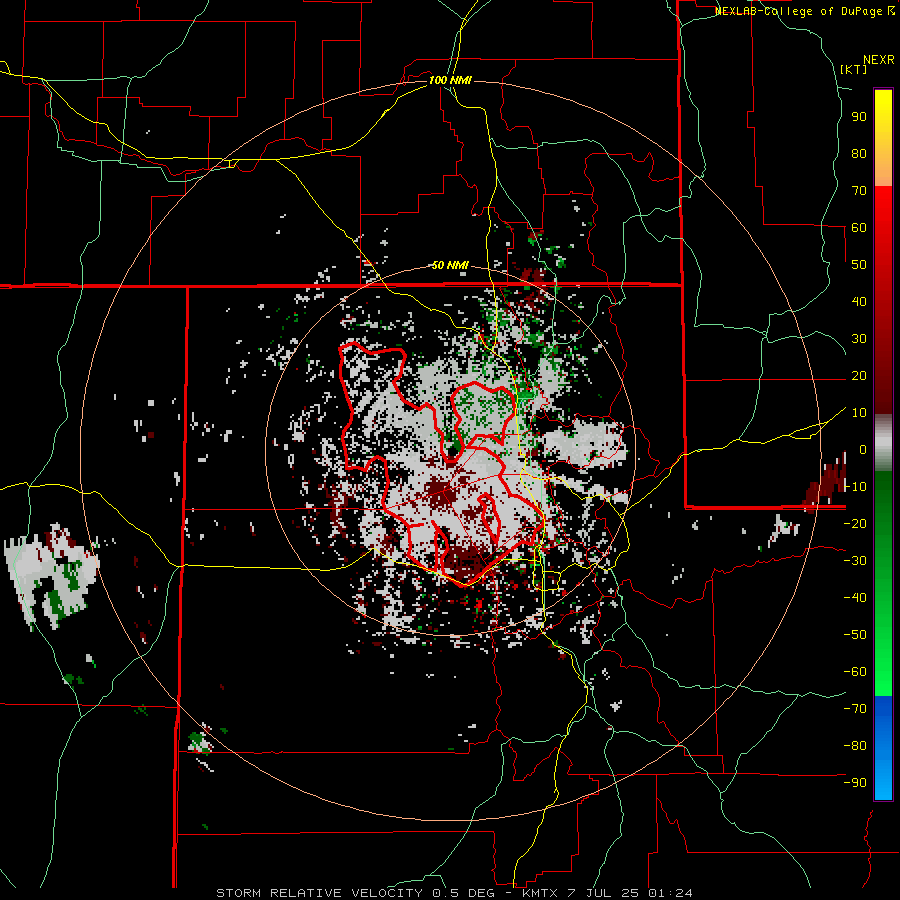
Task: Click the 7 JUL 25 date text
Action: pos(605,893)
